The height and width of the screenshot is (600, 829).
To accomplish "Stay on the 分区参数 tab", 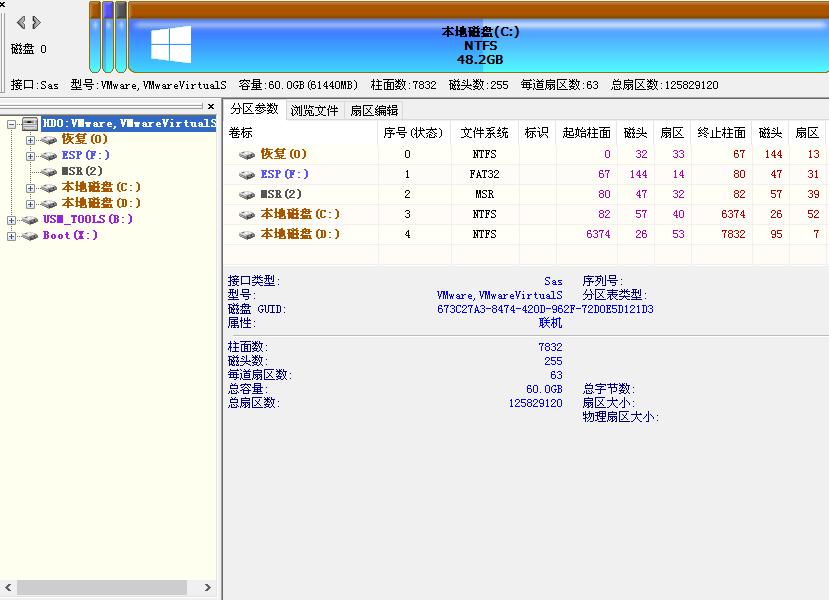I will 257,110.
